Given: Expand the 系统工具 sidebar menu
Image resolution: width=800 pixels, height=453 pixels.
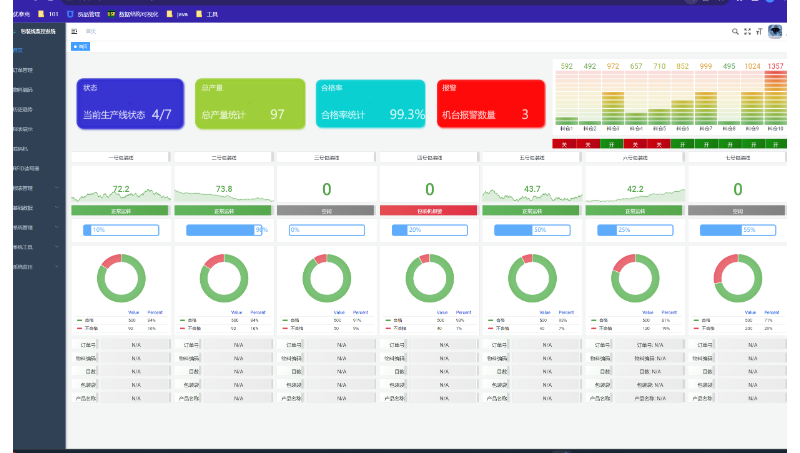Looking at the screenshot, I should click(37, 247).
